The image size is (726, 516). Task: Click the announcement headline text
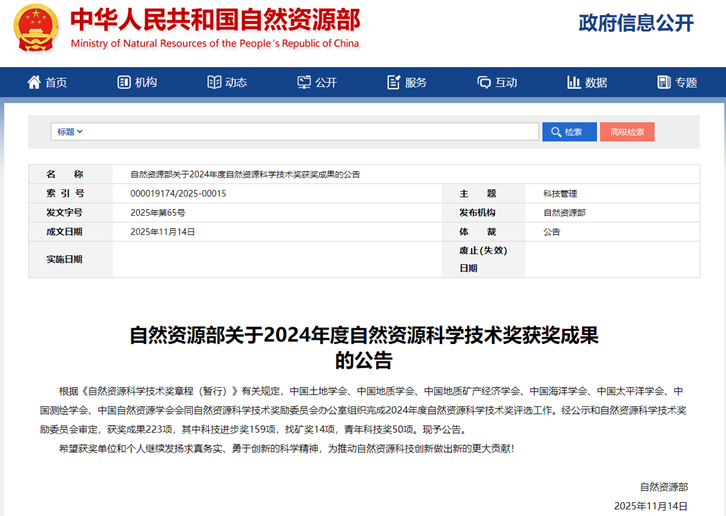coord(363,346)
